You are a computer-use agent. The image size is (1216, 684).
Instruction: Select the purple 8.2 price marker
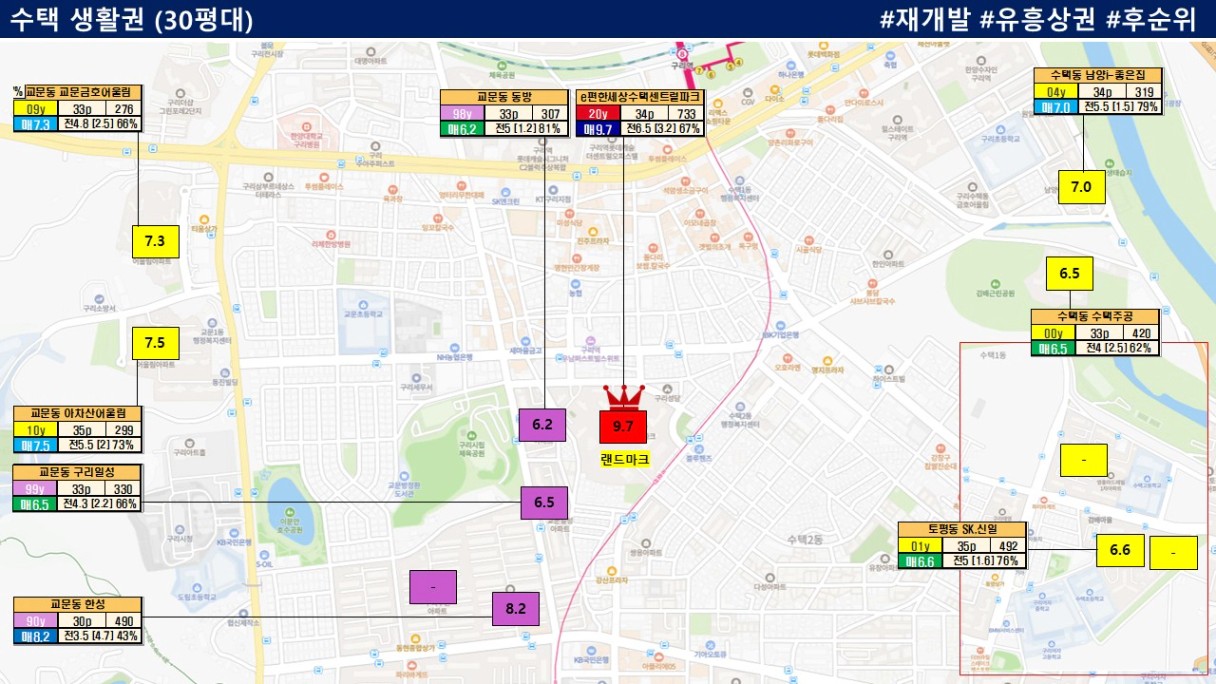tap(516, 609)
